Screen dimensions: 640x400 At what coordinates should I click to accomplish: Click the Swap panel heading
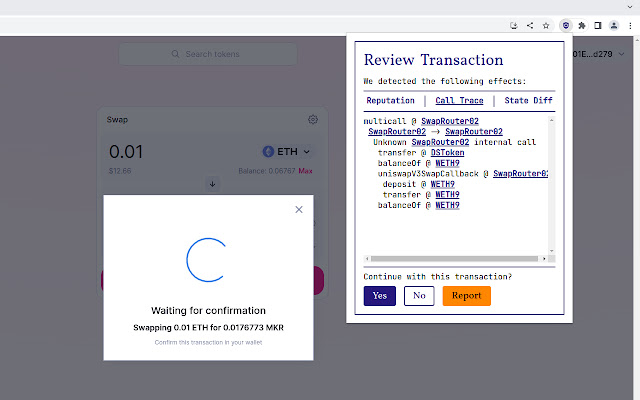tap(117, 120)
